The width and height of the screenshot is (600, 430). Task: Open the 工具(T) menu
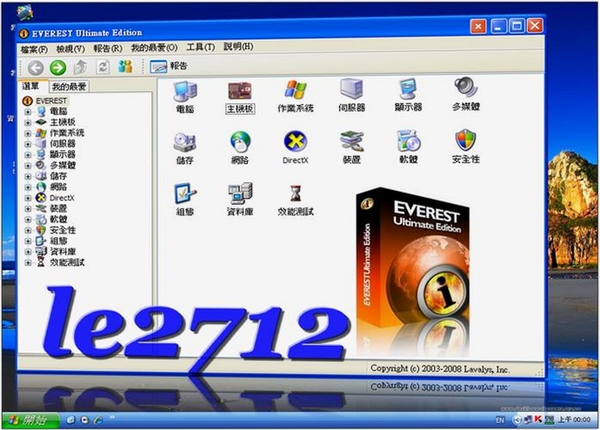(x=201, y=47)
